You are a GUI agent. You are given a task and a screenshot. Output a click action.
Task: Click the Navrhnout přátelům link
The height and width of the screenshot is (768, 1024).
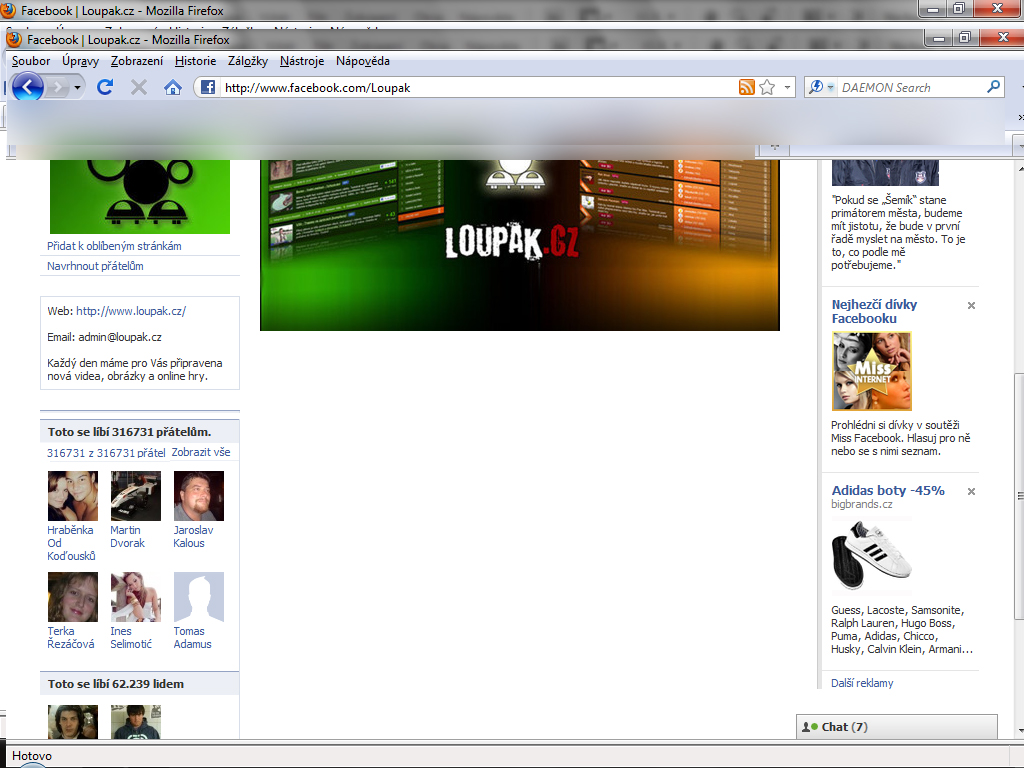pyautogui.click(x=95, y=266)
